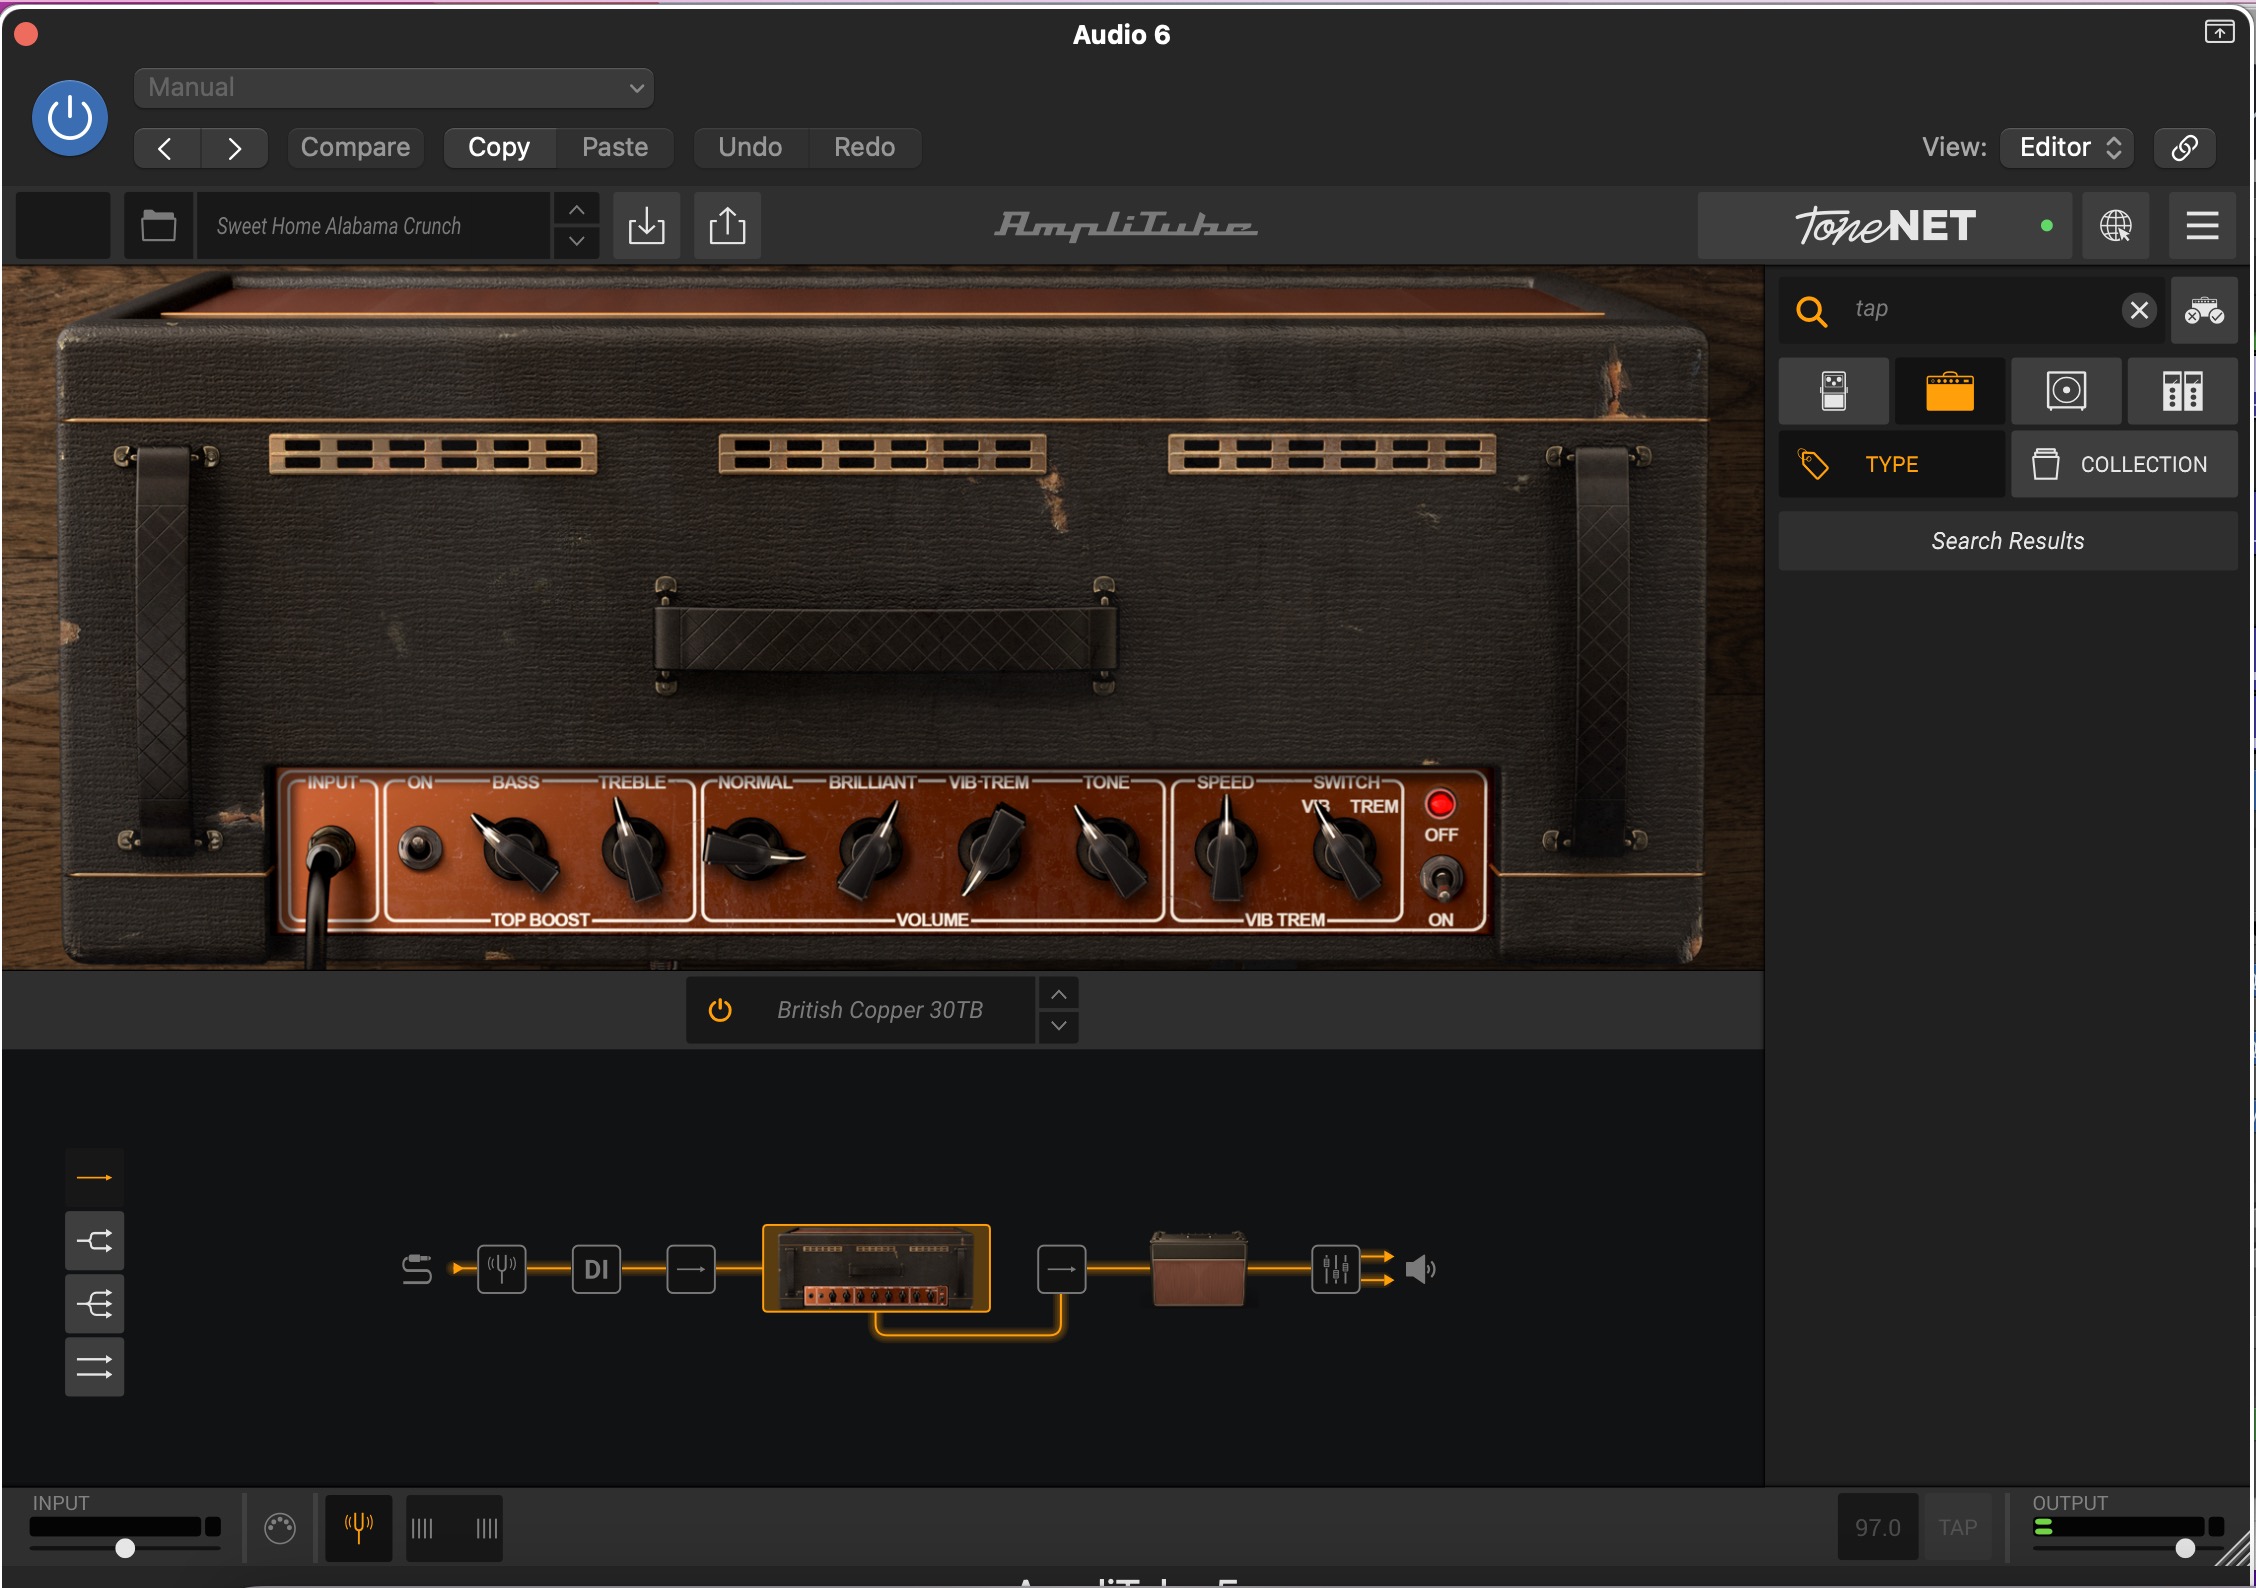Click the globe web icon

click(2115, 226)
